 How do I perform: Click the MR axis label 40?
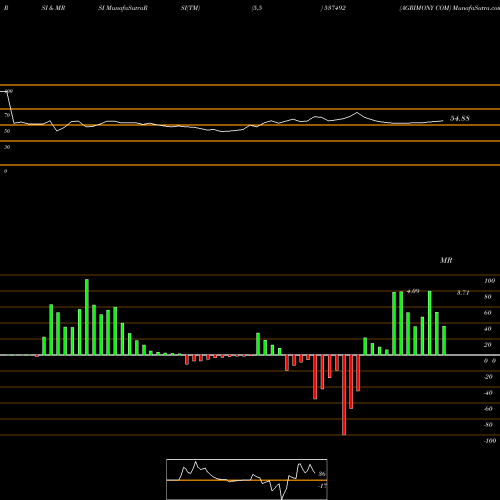click(488, 329)
